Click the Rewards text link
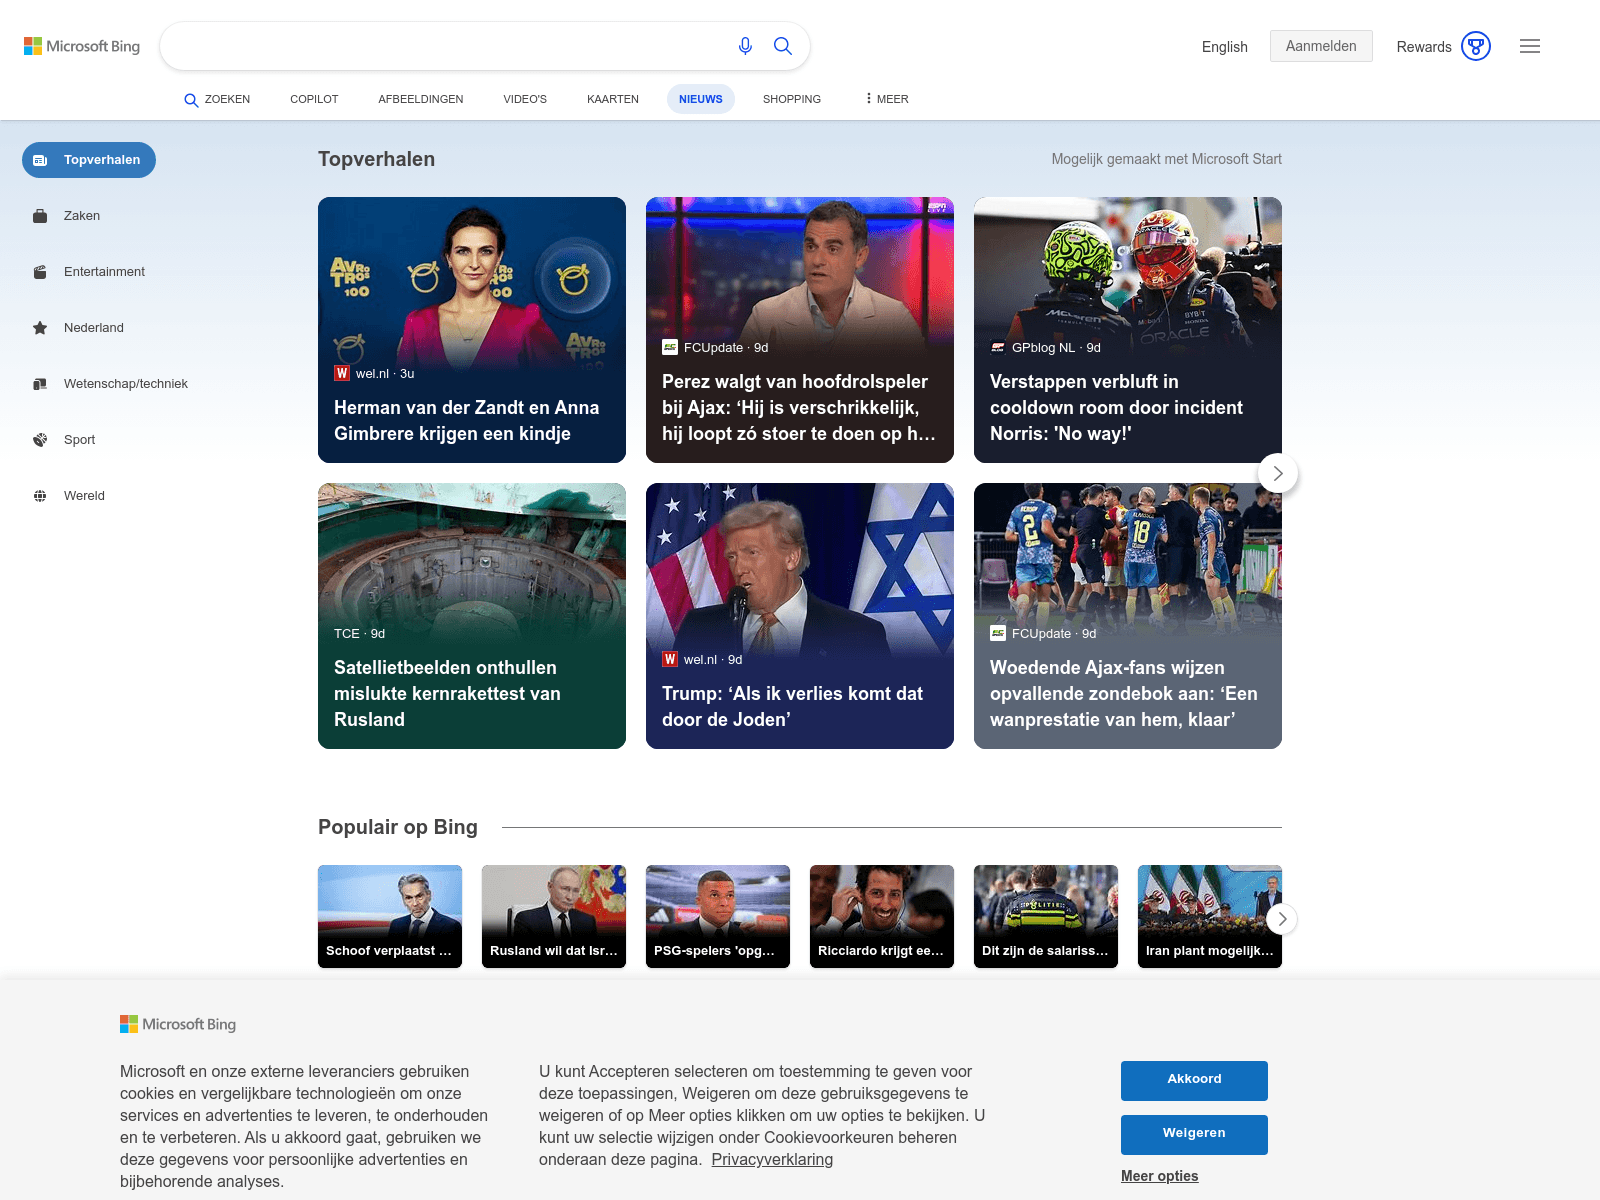The image size is (1600, 1200). pyautogui.click(x=1424, y=47)
